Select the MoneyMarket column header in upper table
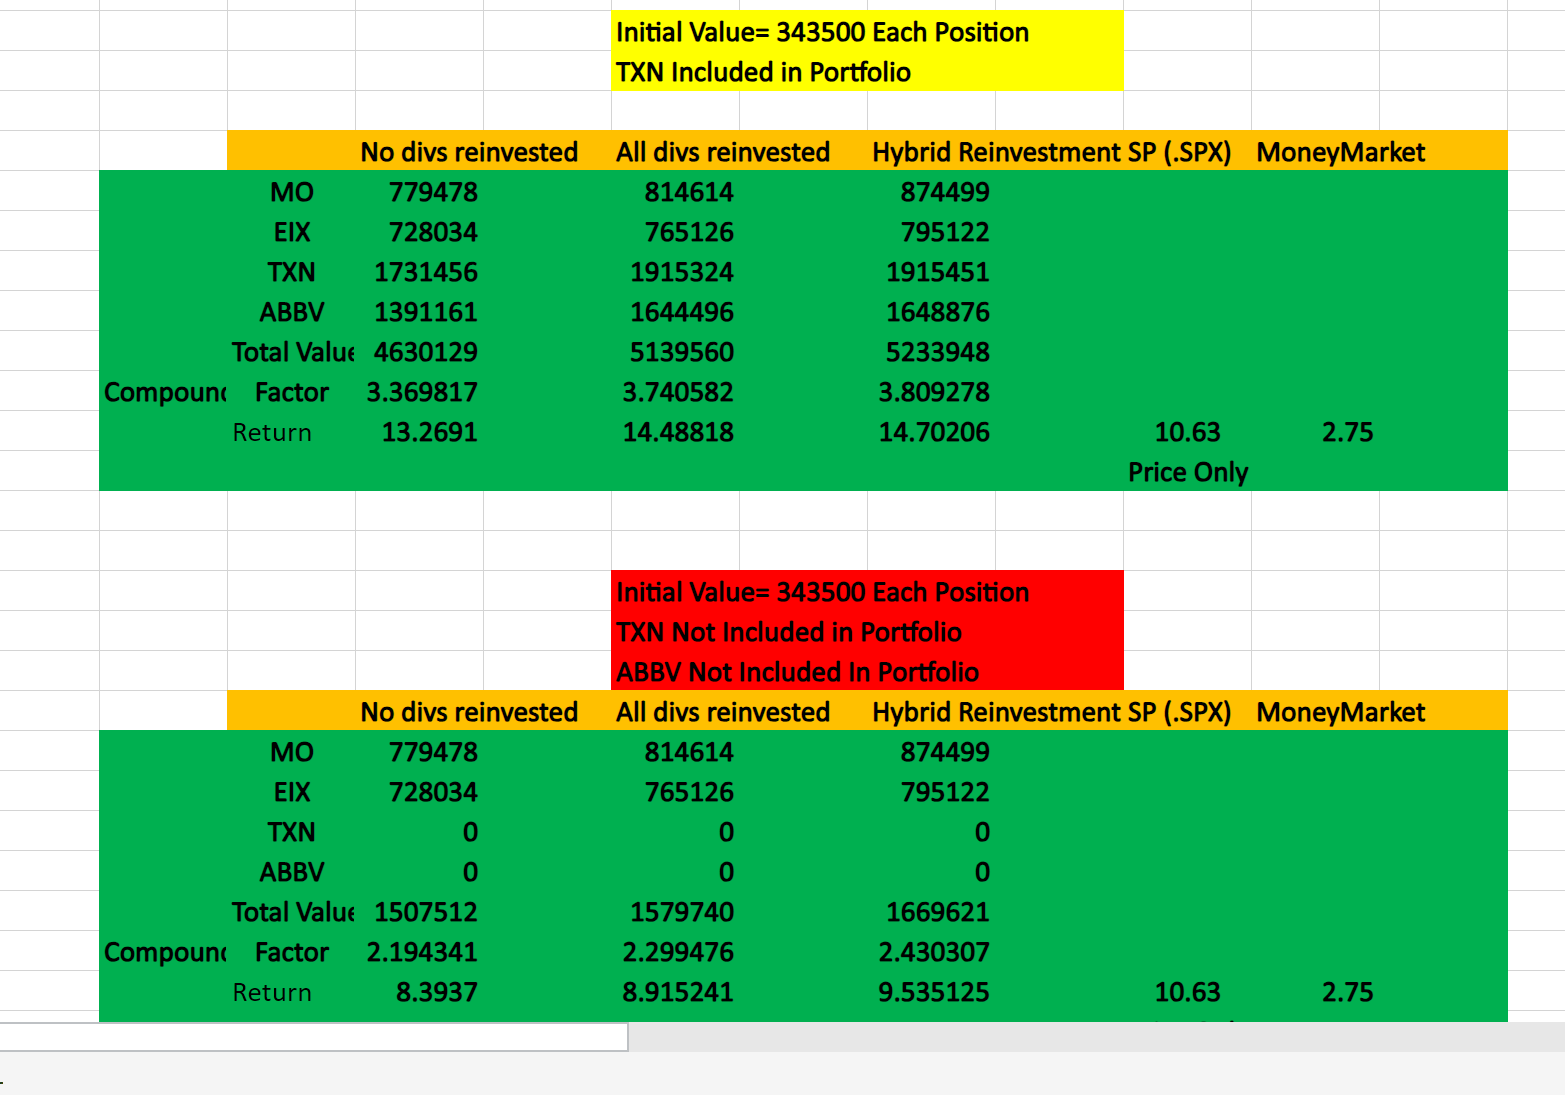This screenshot has height=1095, width=1565. [x=1342, y=152]
